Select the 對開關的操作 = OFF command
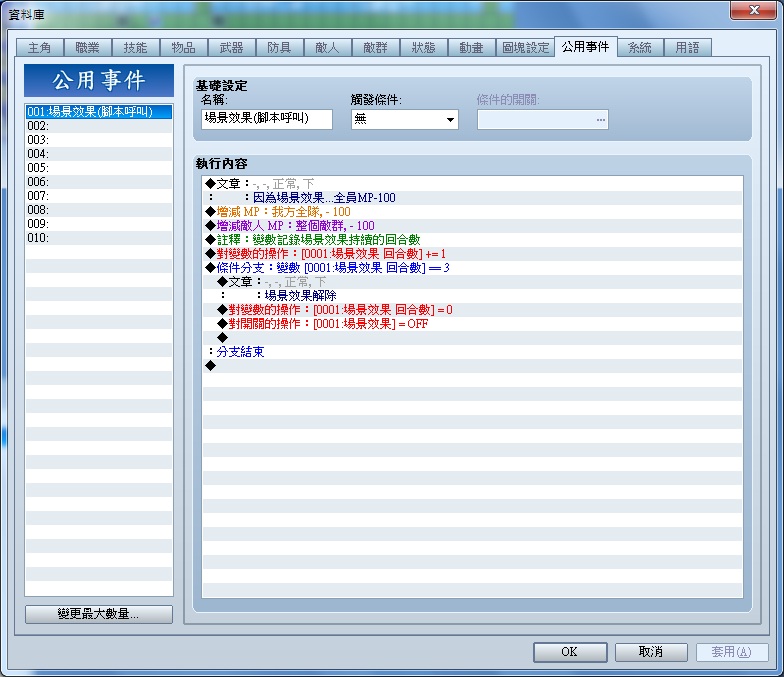Viewport: 784px width, 677px height. point(472,324)
